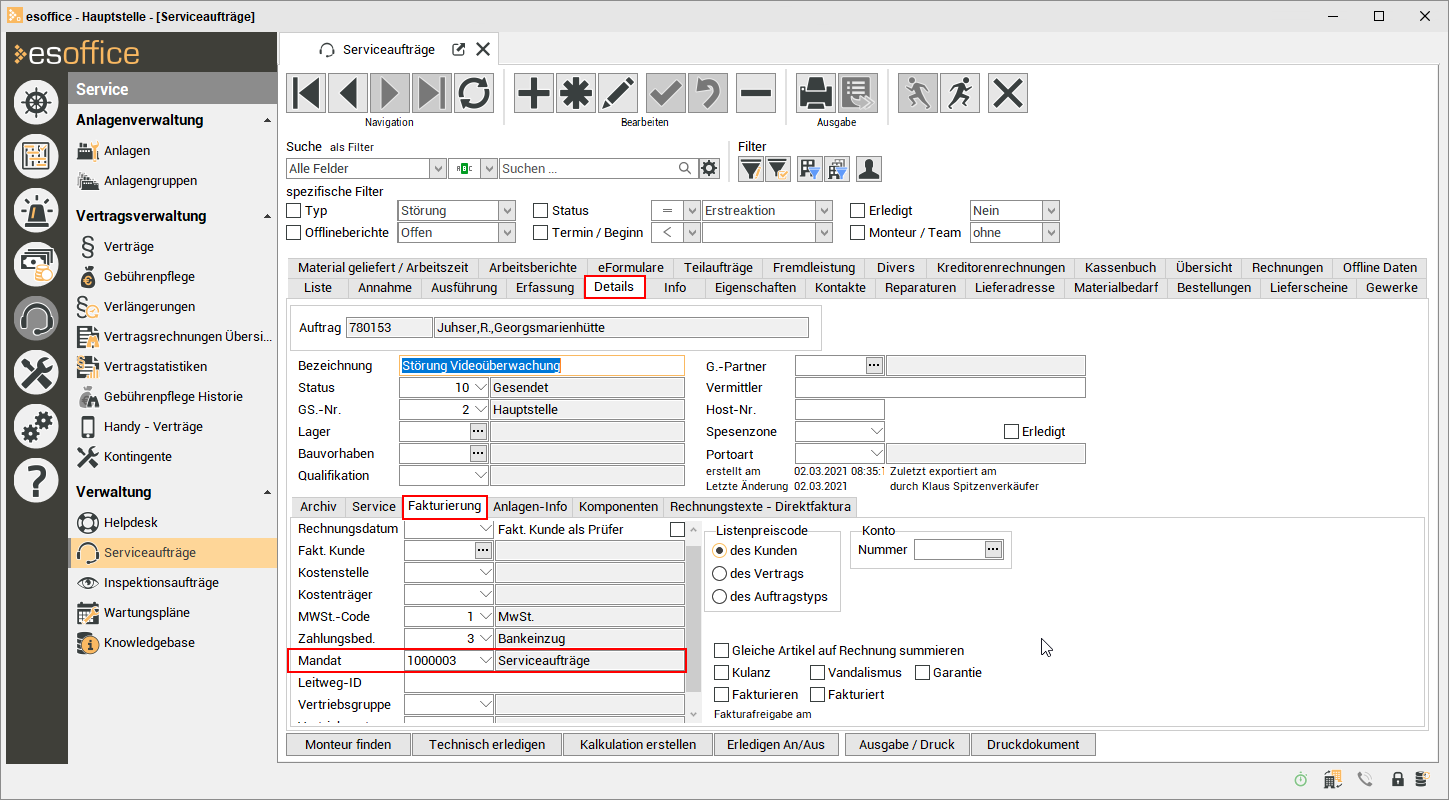Jump to the last record in navigation
The image size is (1449, 800).
(432, 93)
